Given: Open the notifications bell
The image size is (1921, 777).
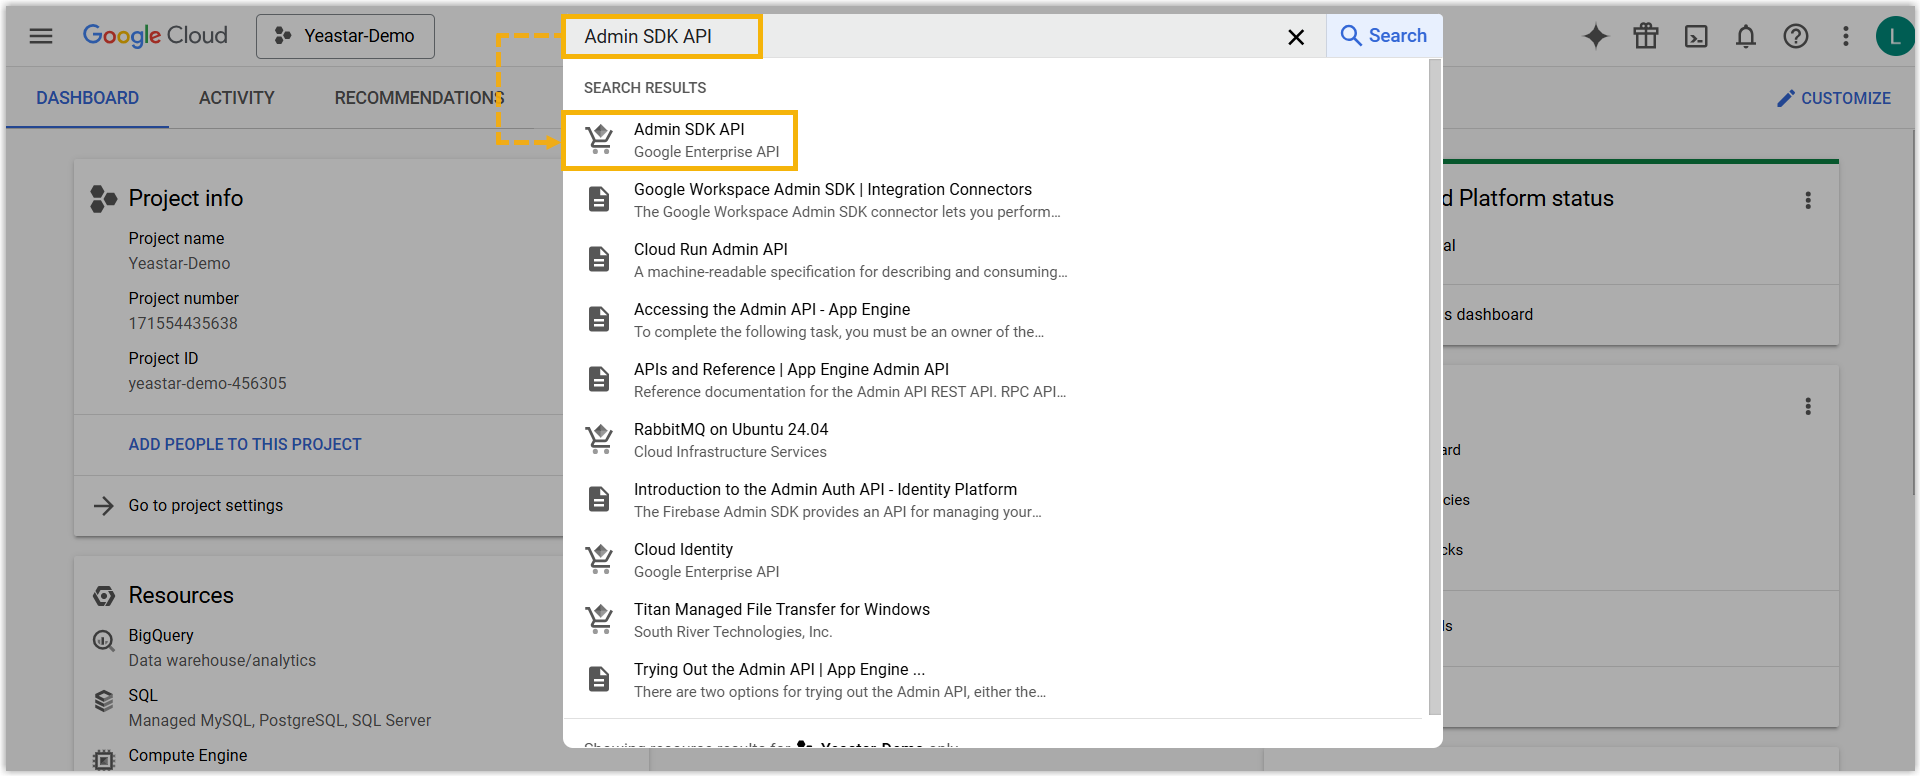Looking at the screenshot, I should click(1746, 36).
